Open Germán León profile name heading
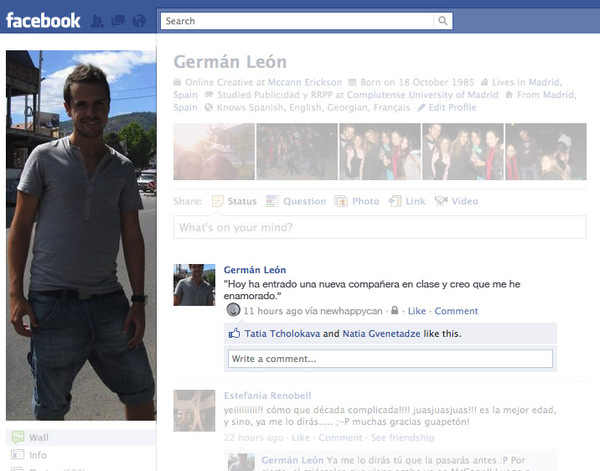Screen dimensions: 600x471 click(x=230, y=62)
